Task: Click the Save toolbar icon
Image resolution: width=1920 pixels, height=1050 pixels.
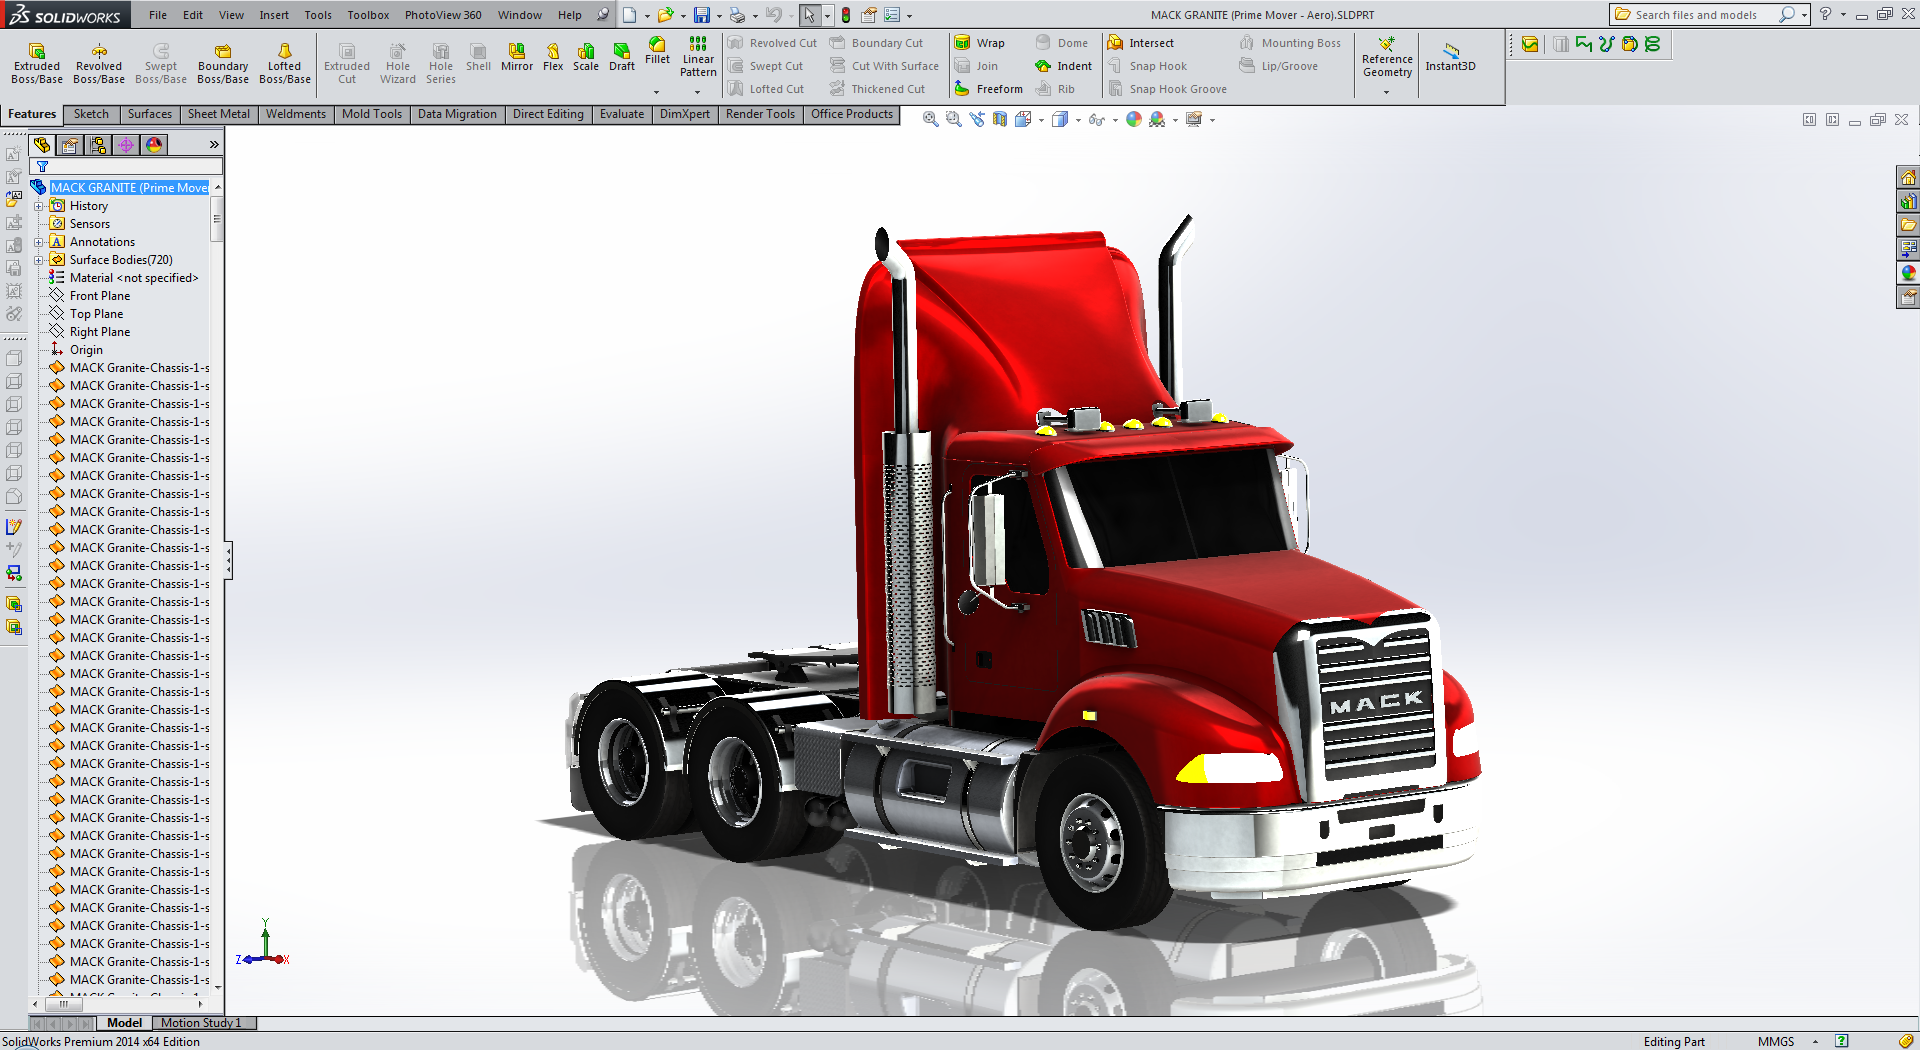Action: coord(702,15)
